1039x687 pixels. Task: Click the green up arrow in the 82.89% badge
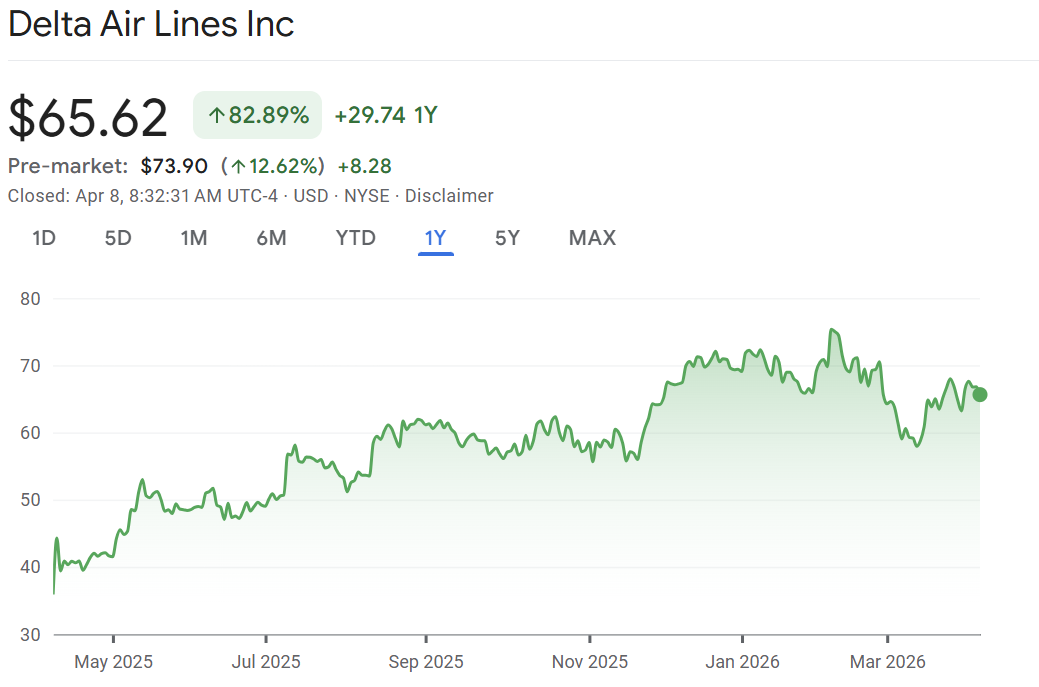point(216,116)
